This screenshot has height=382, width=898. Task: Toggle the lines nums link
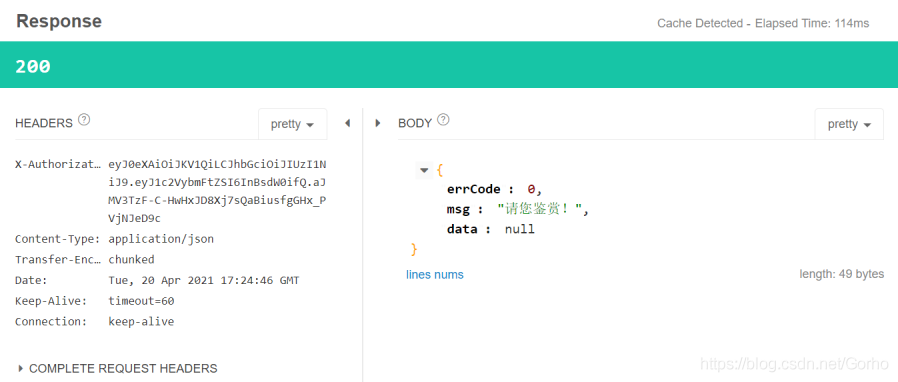tap(435, 274)
